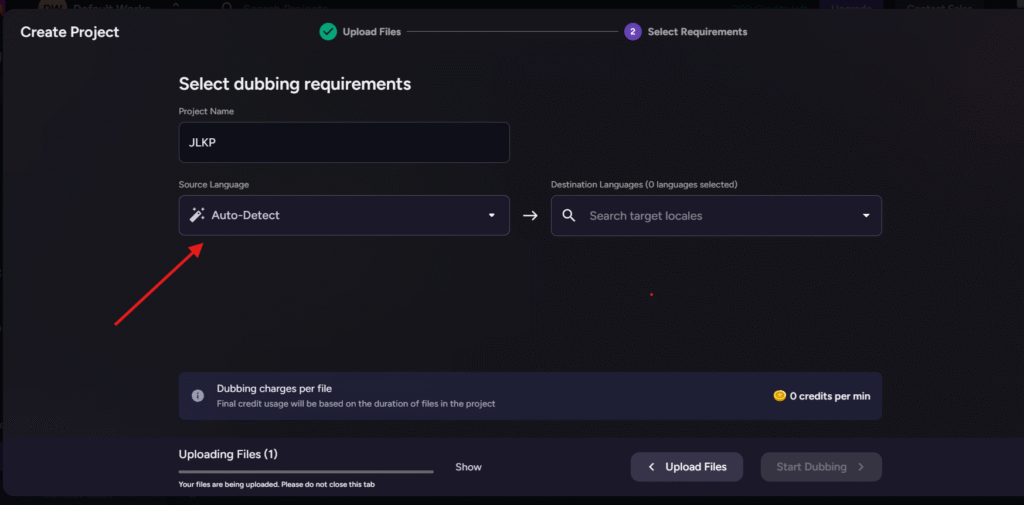
Task: Click the Start Dubbing button
Action: (x=821, y=467)
